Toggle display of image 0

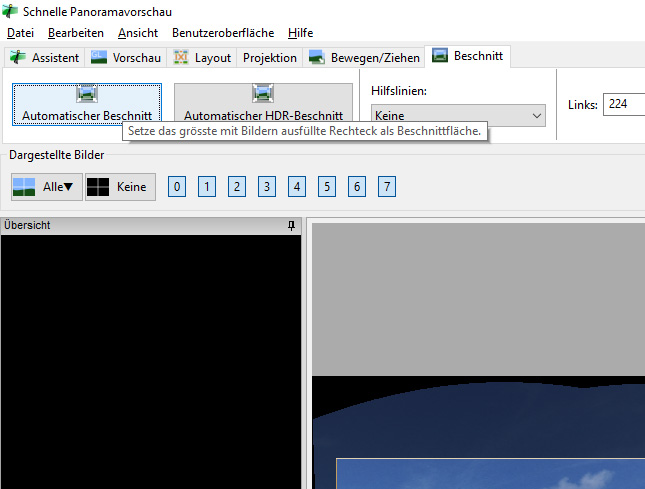click(x=177, y=187)
